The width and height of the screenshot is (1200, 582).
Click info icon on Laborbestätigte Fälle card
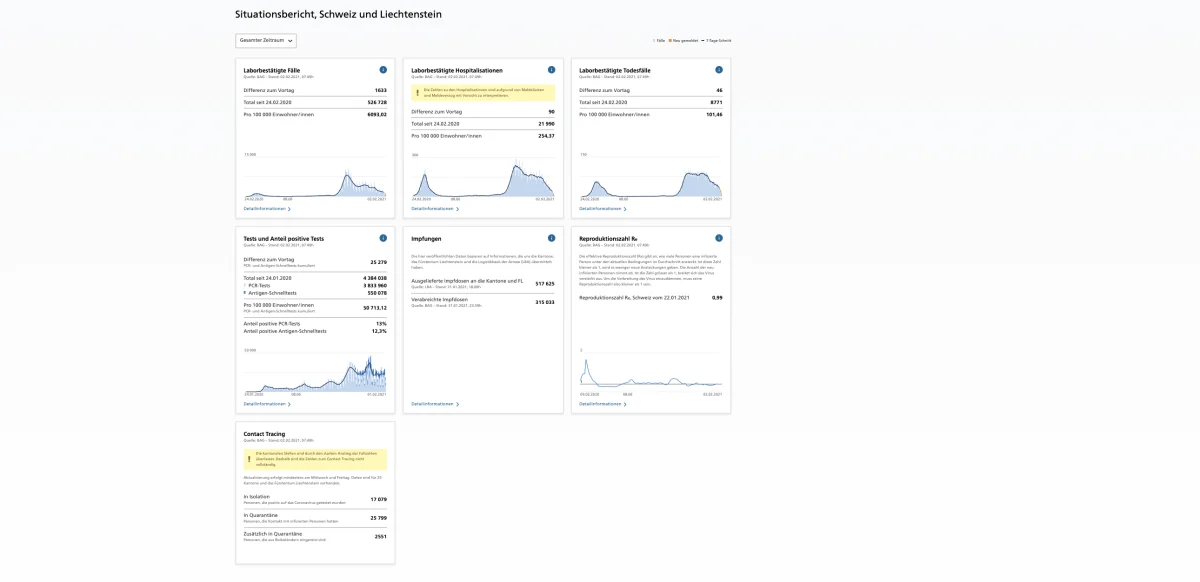click(x=383, y=70)
